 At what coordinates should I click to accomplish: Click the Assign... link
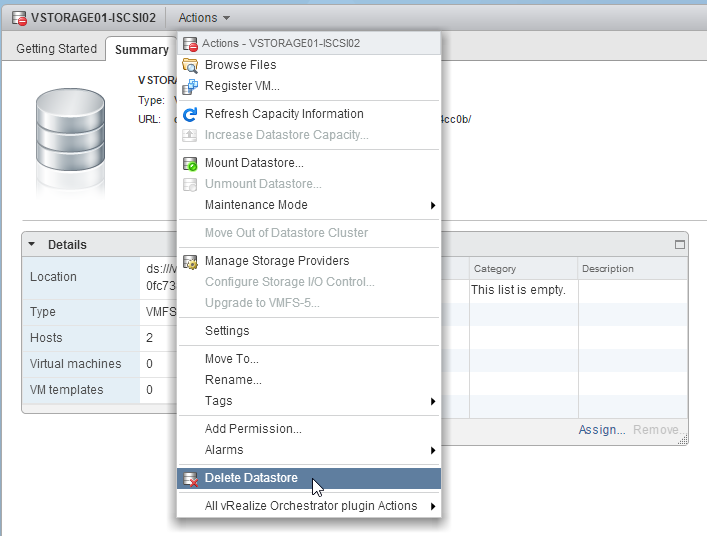[601, 430]
